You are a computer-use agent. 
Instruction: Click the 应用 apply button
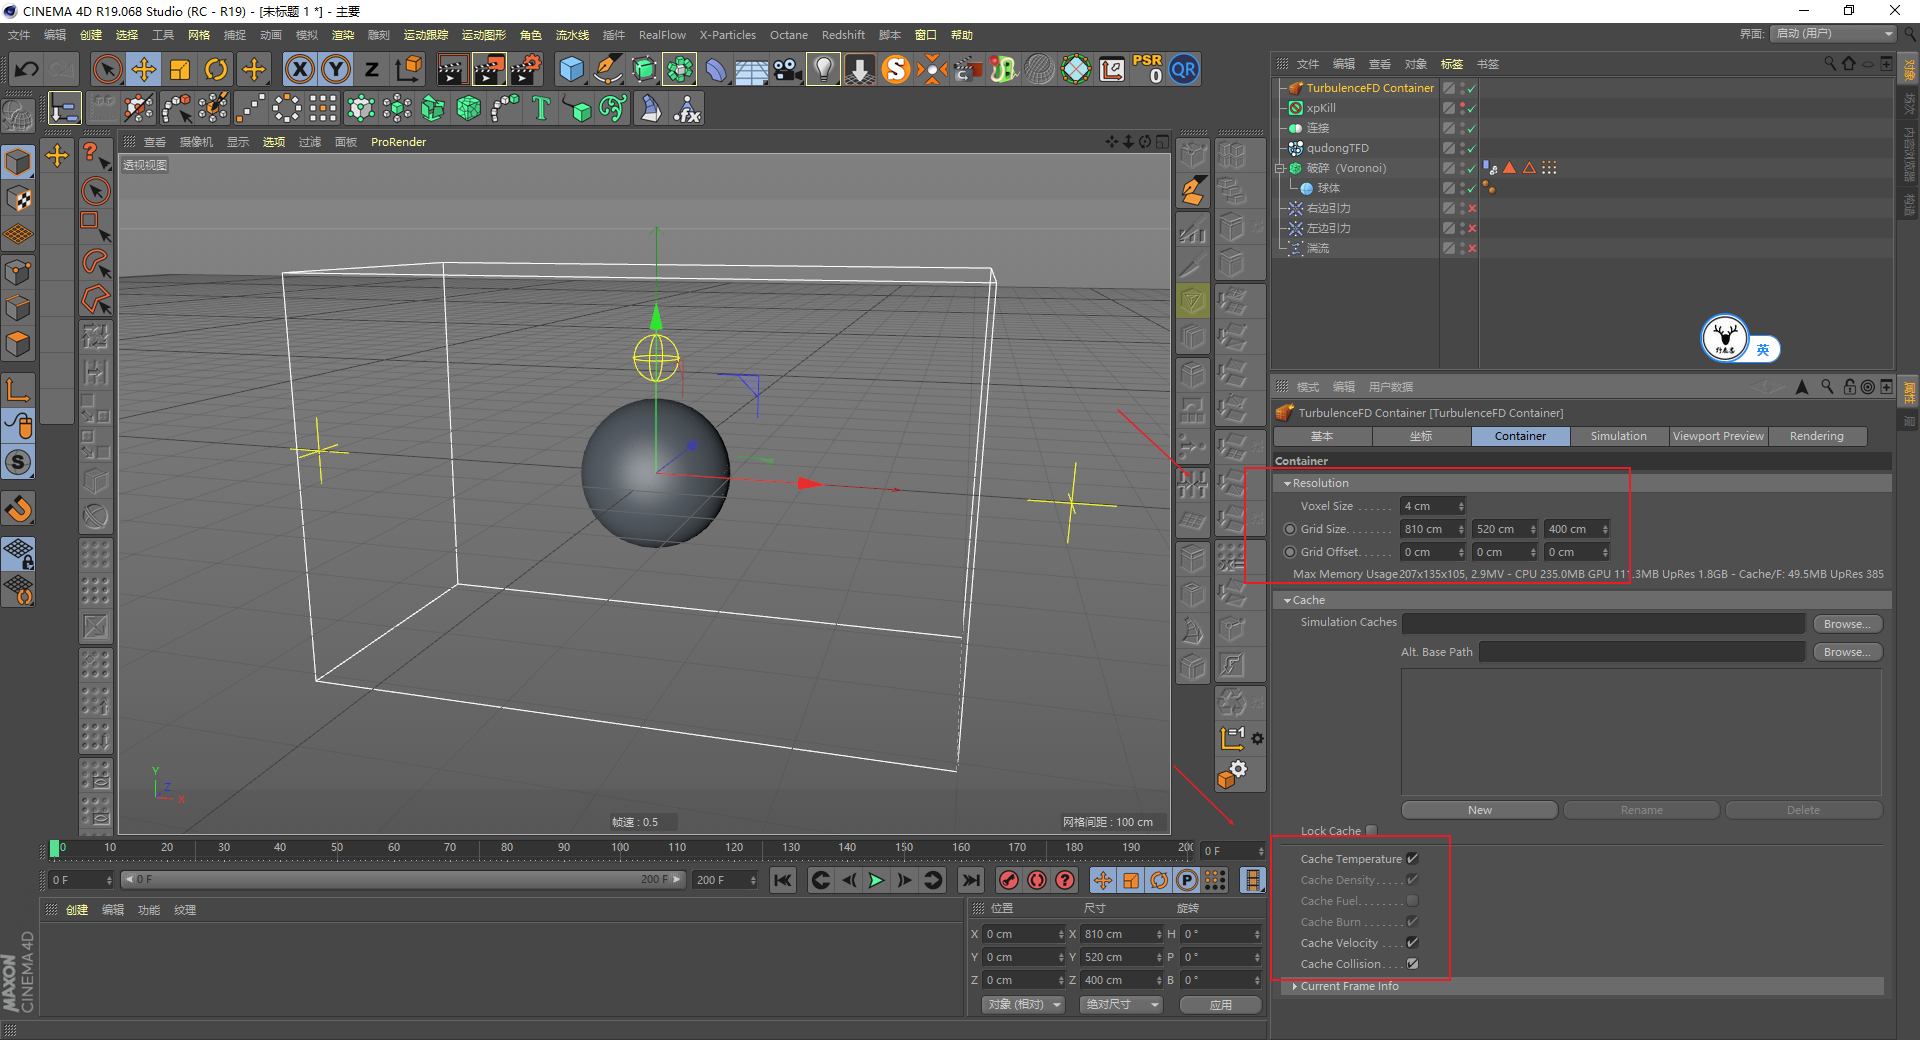(x=1220, y=1005)
